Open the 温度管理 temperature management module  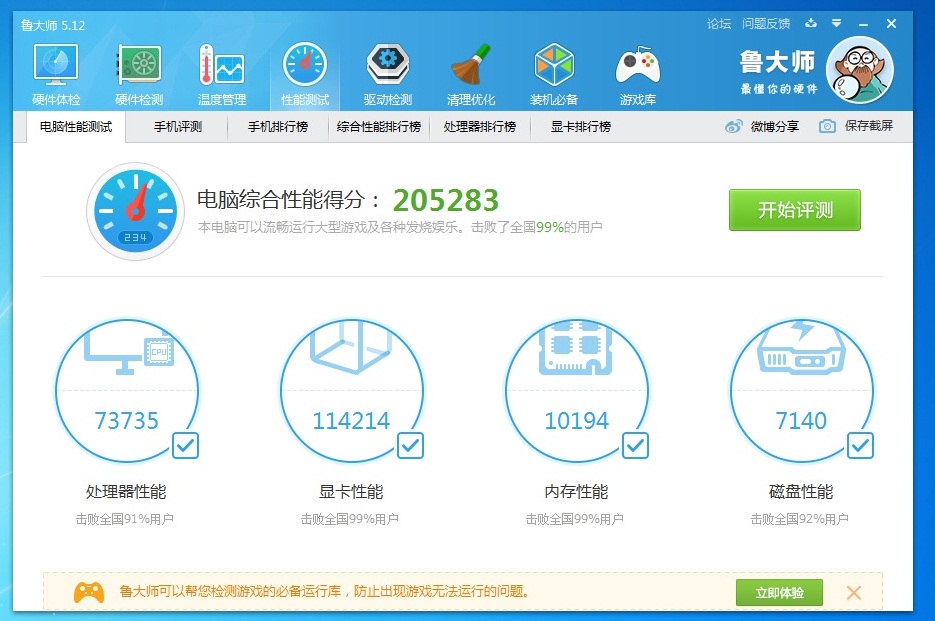pyautogui.click(x=222, y=74)
